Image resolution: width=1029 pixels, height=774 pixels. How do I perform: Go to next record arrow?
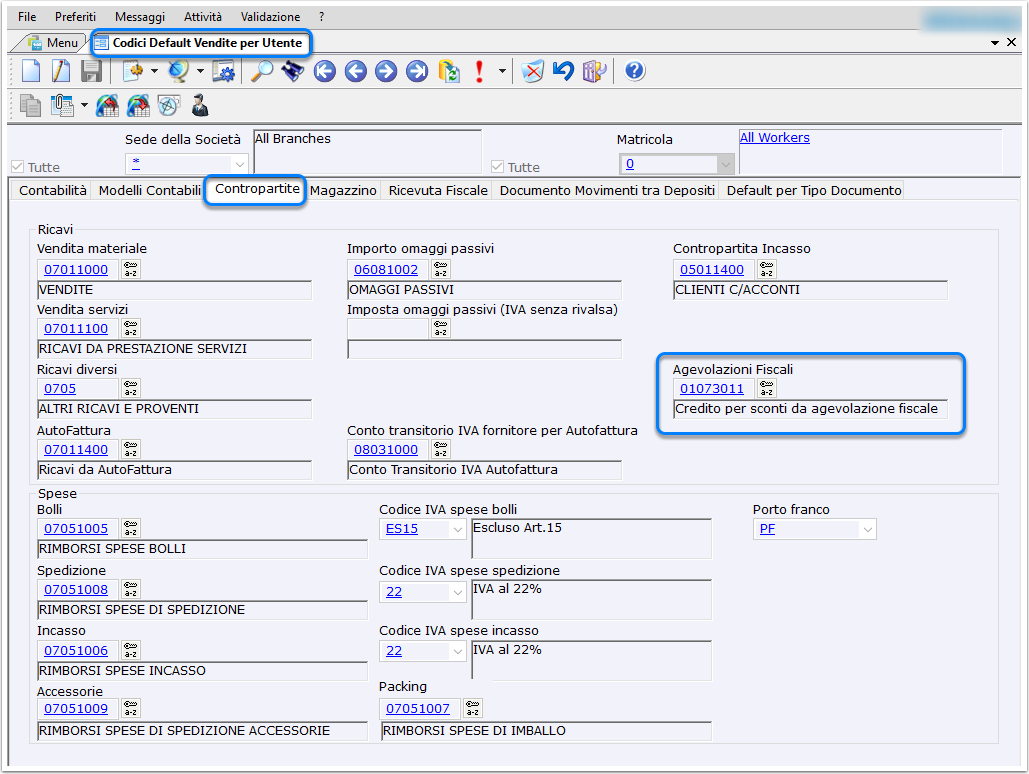click(386, 70)
